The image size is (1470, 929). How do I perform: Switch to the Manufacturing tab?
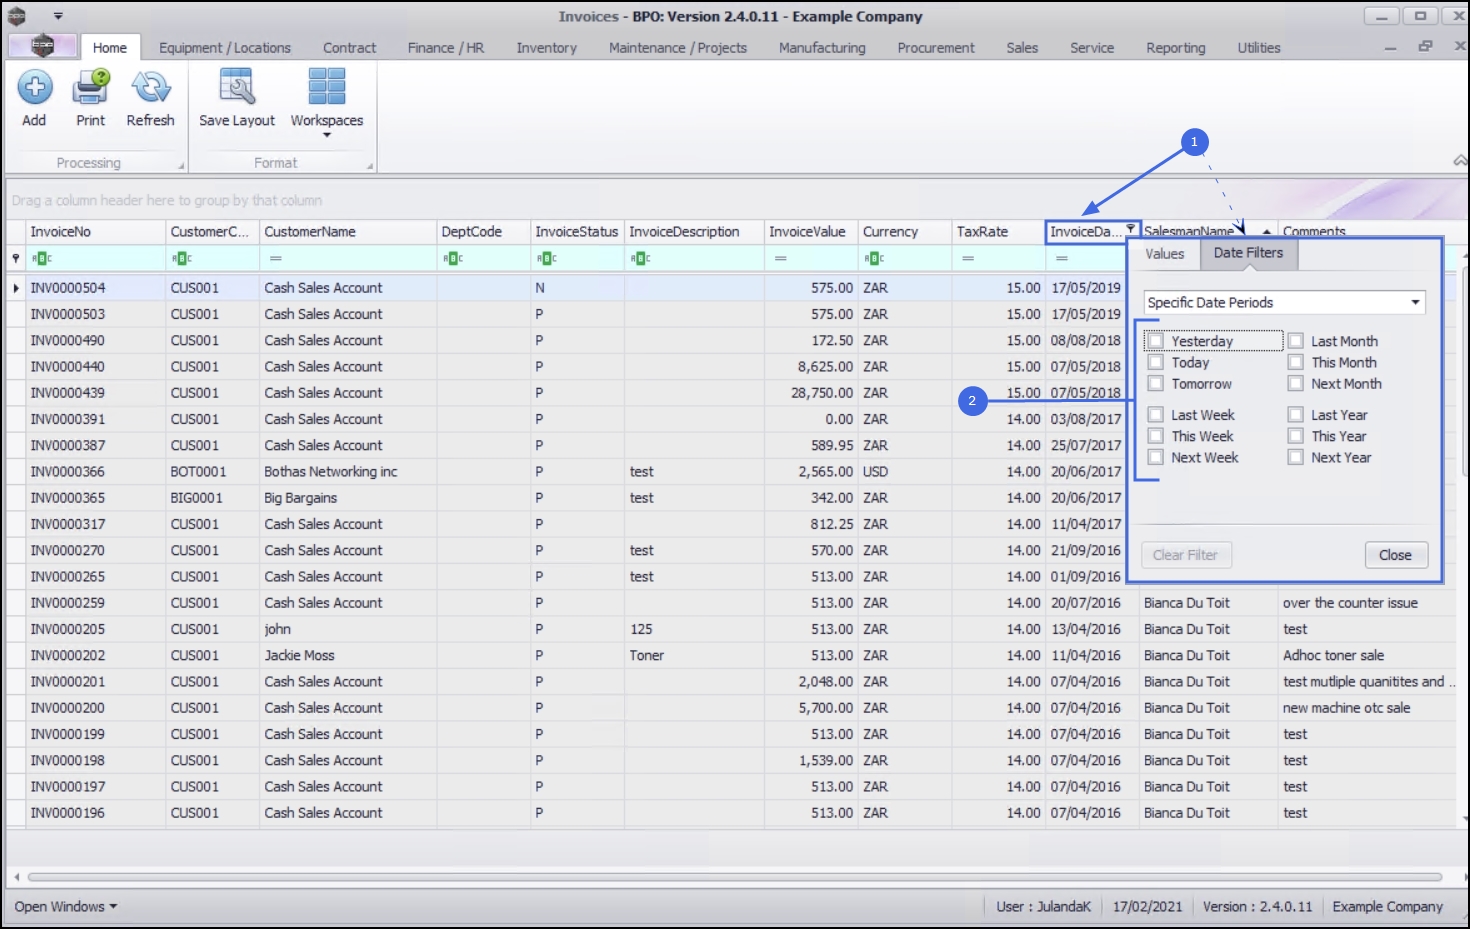[x=822, y=47]
